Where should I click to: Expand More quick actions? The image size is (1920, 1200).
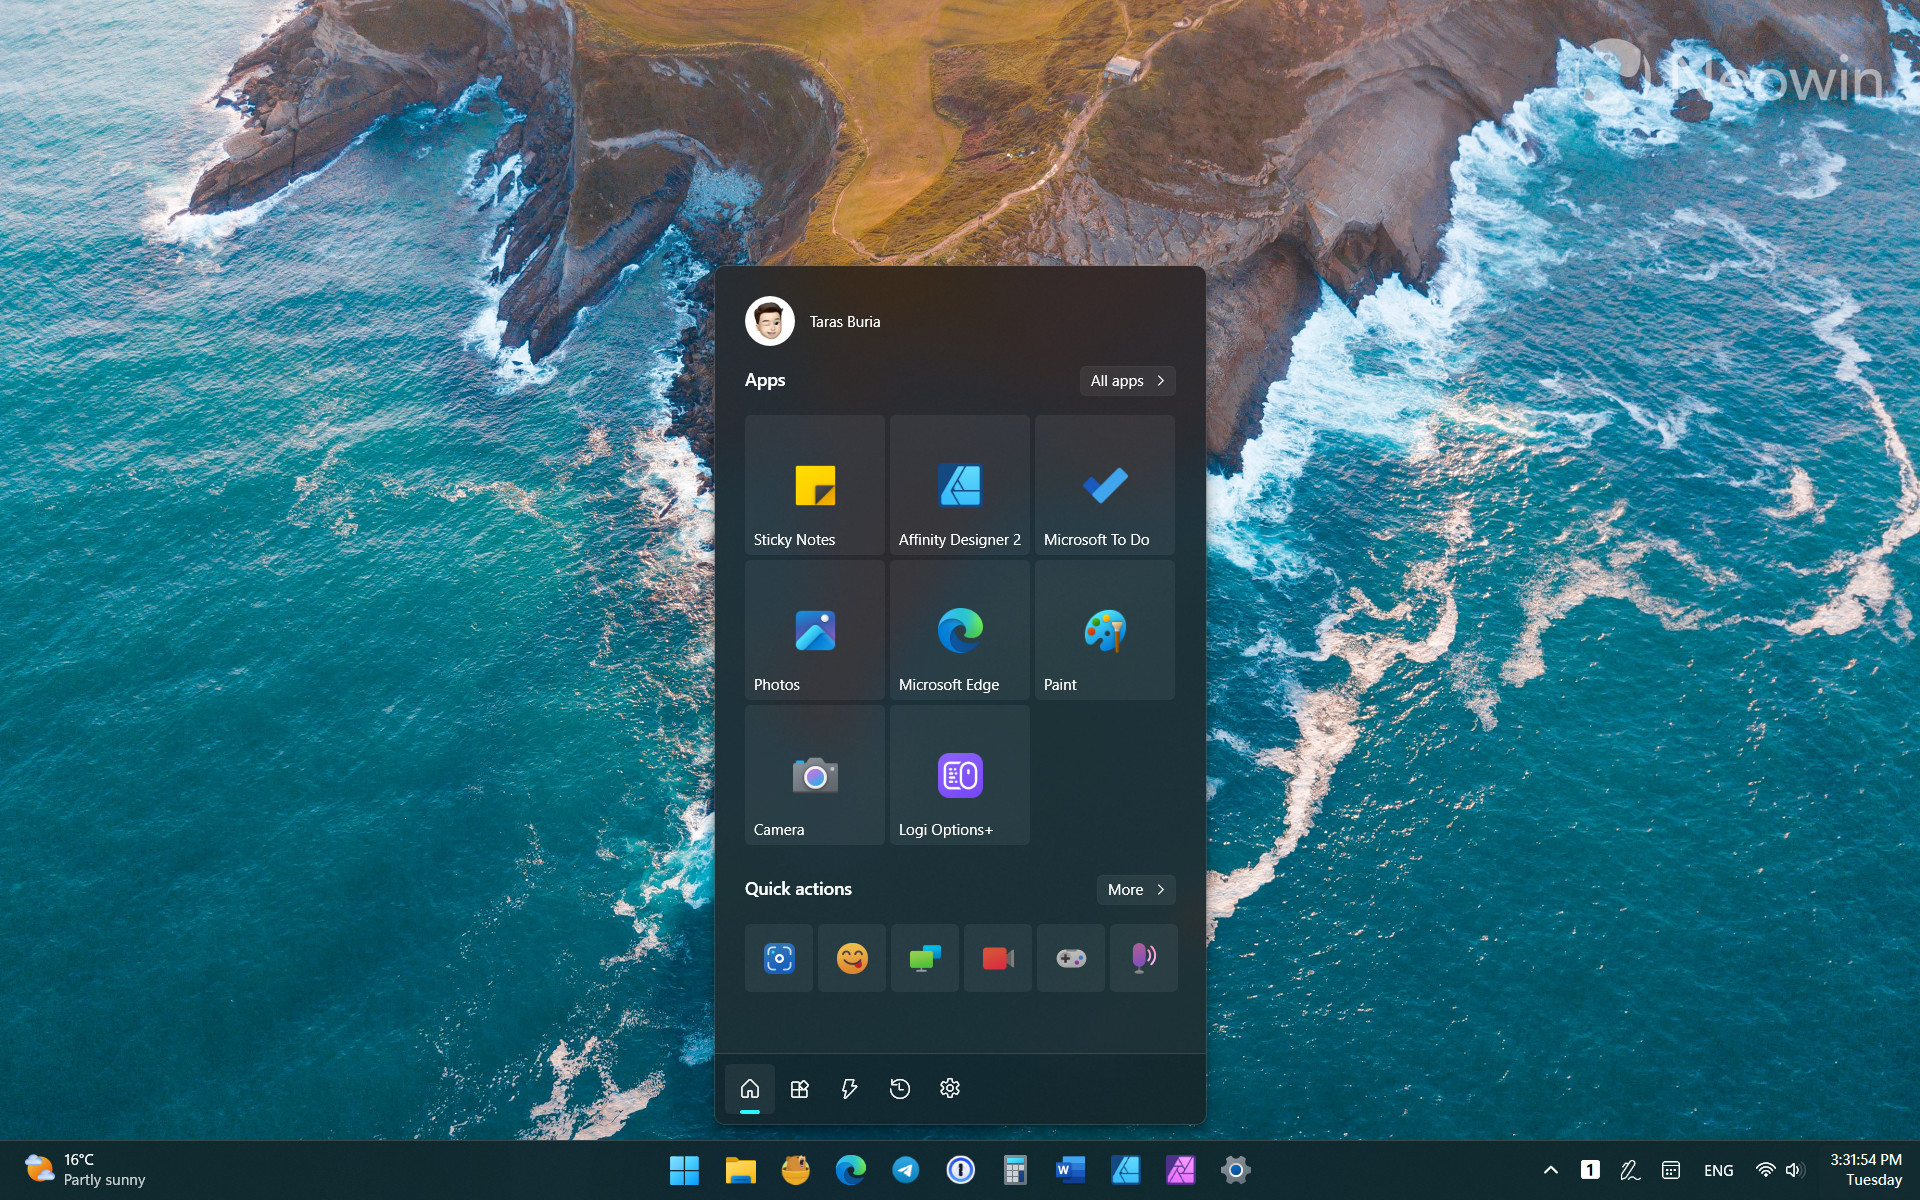point(1136,889)
